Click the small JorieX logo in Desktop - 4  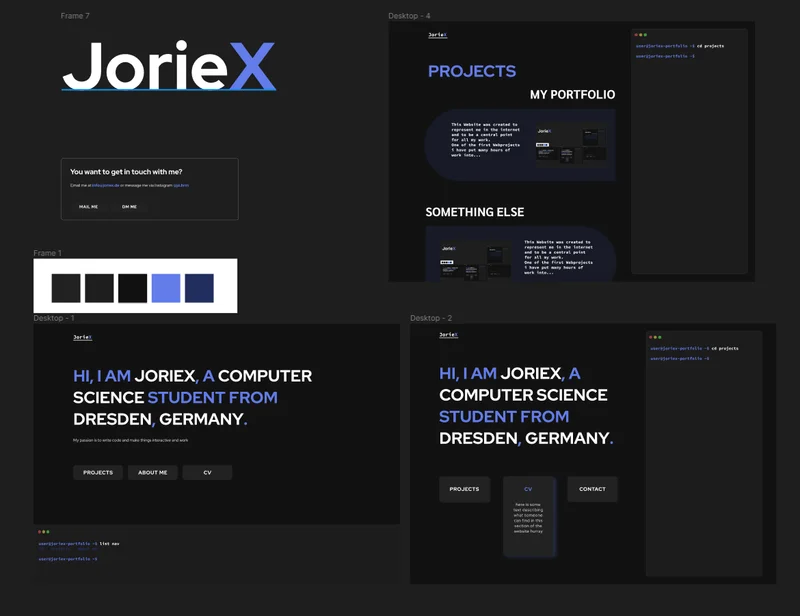click(437, 35)
